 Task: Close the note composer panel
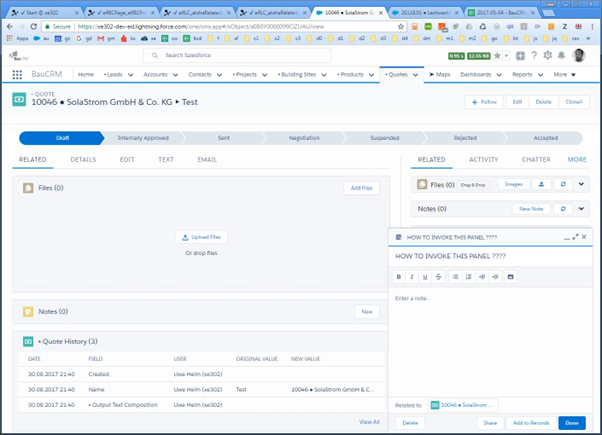pyautogui.click(x=584, y=237)
